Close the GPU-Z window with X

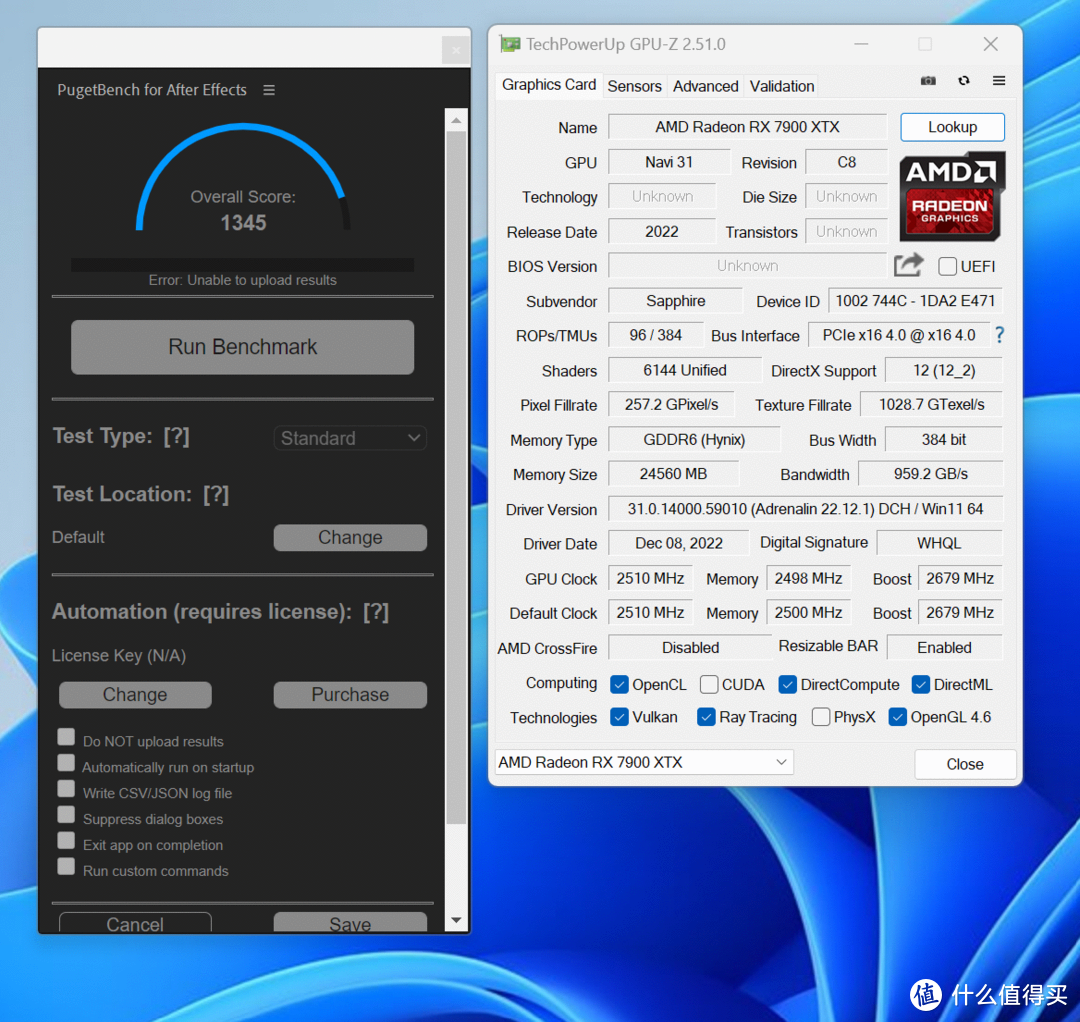click(x=990, y=44)
